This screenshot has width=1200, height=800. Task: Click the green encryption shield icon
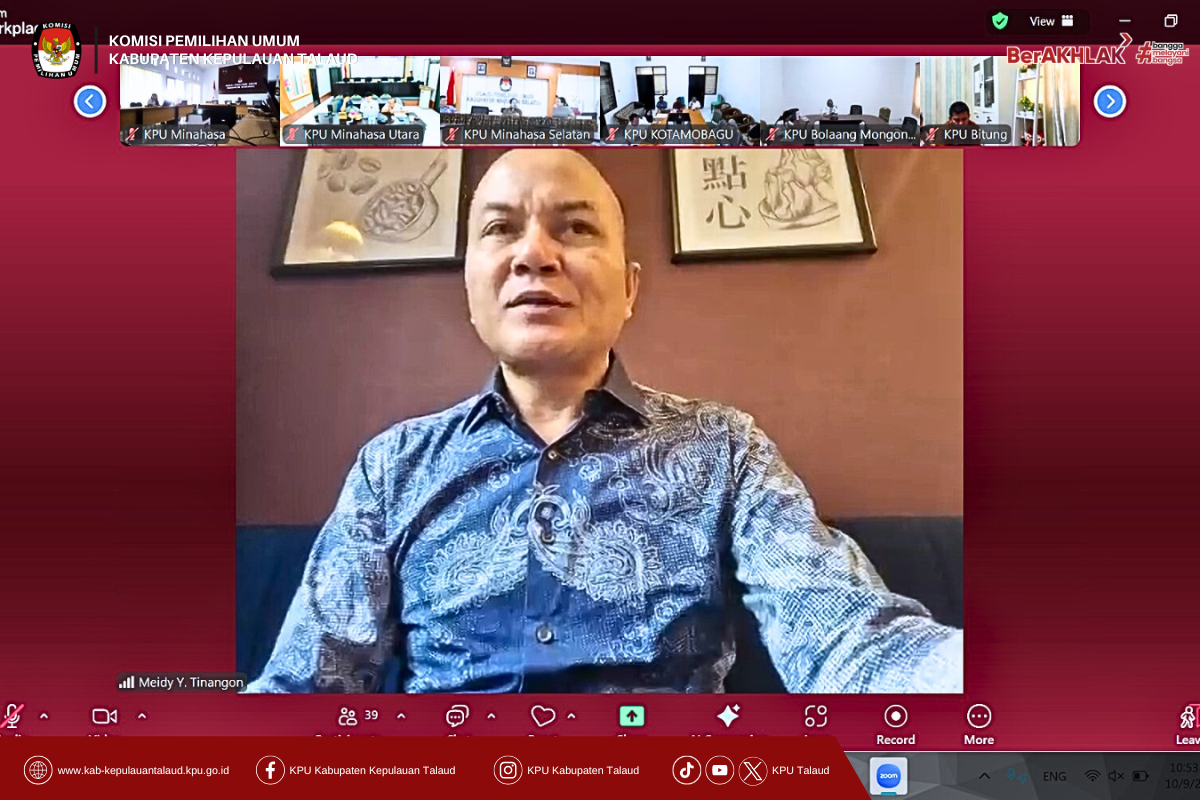pos(999,21)
